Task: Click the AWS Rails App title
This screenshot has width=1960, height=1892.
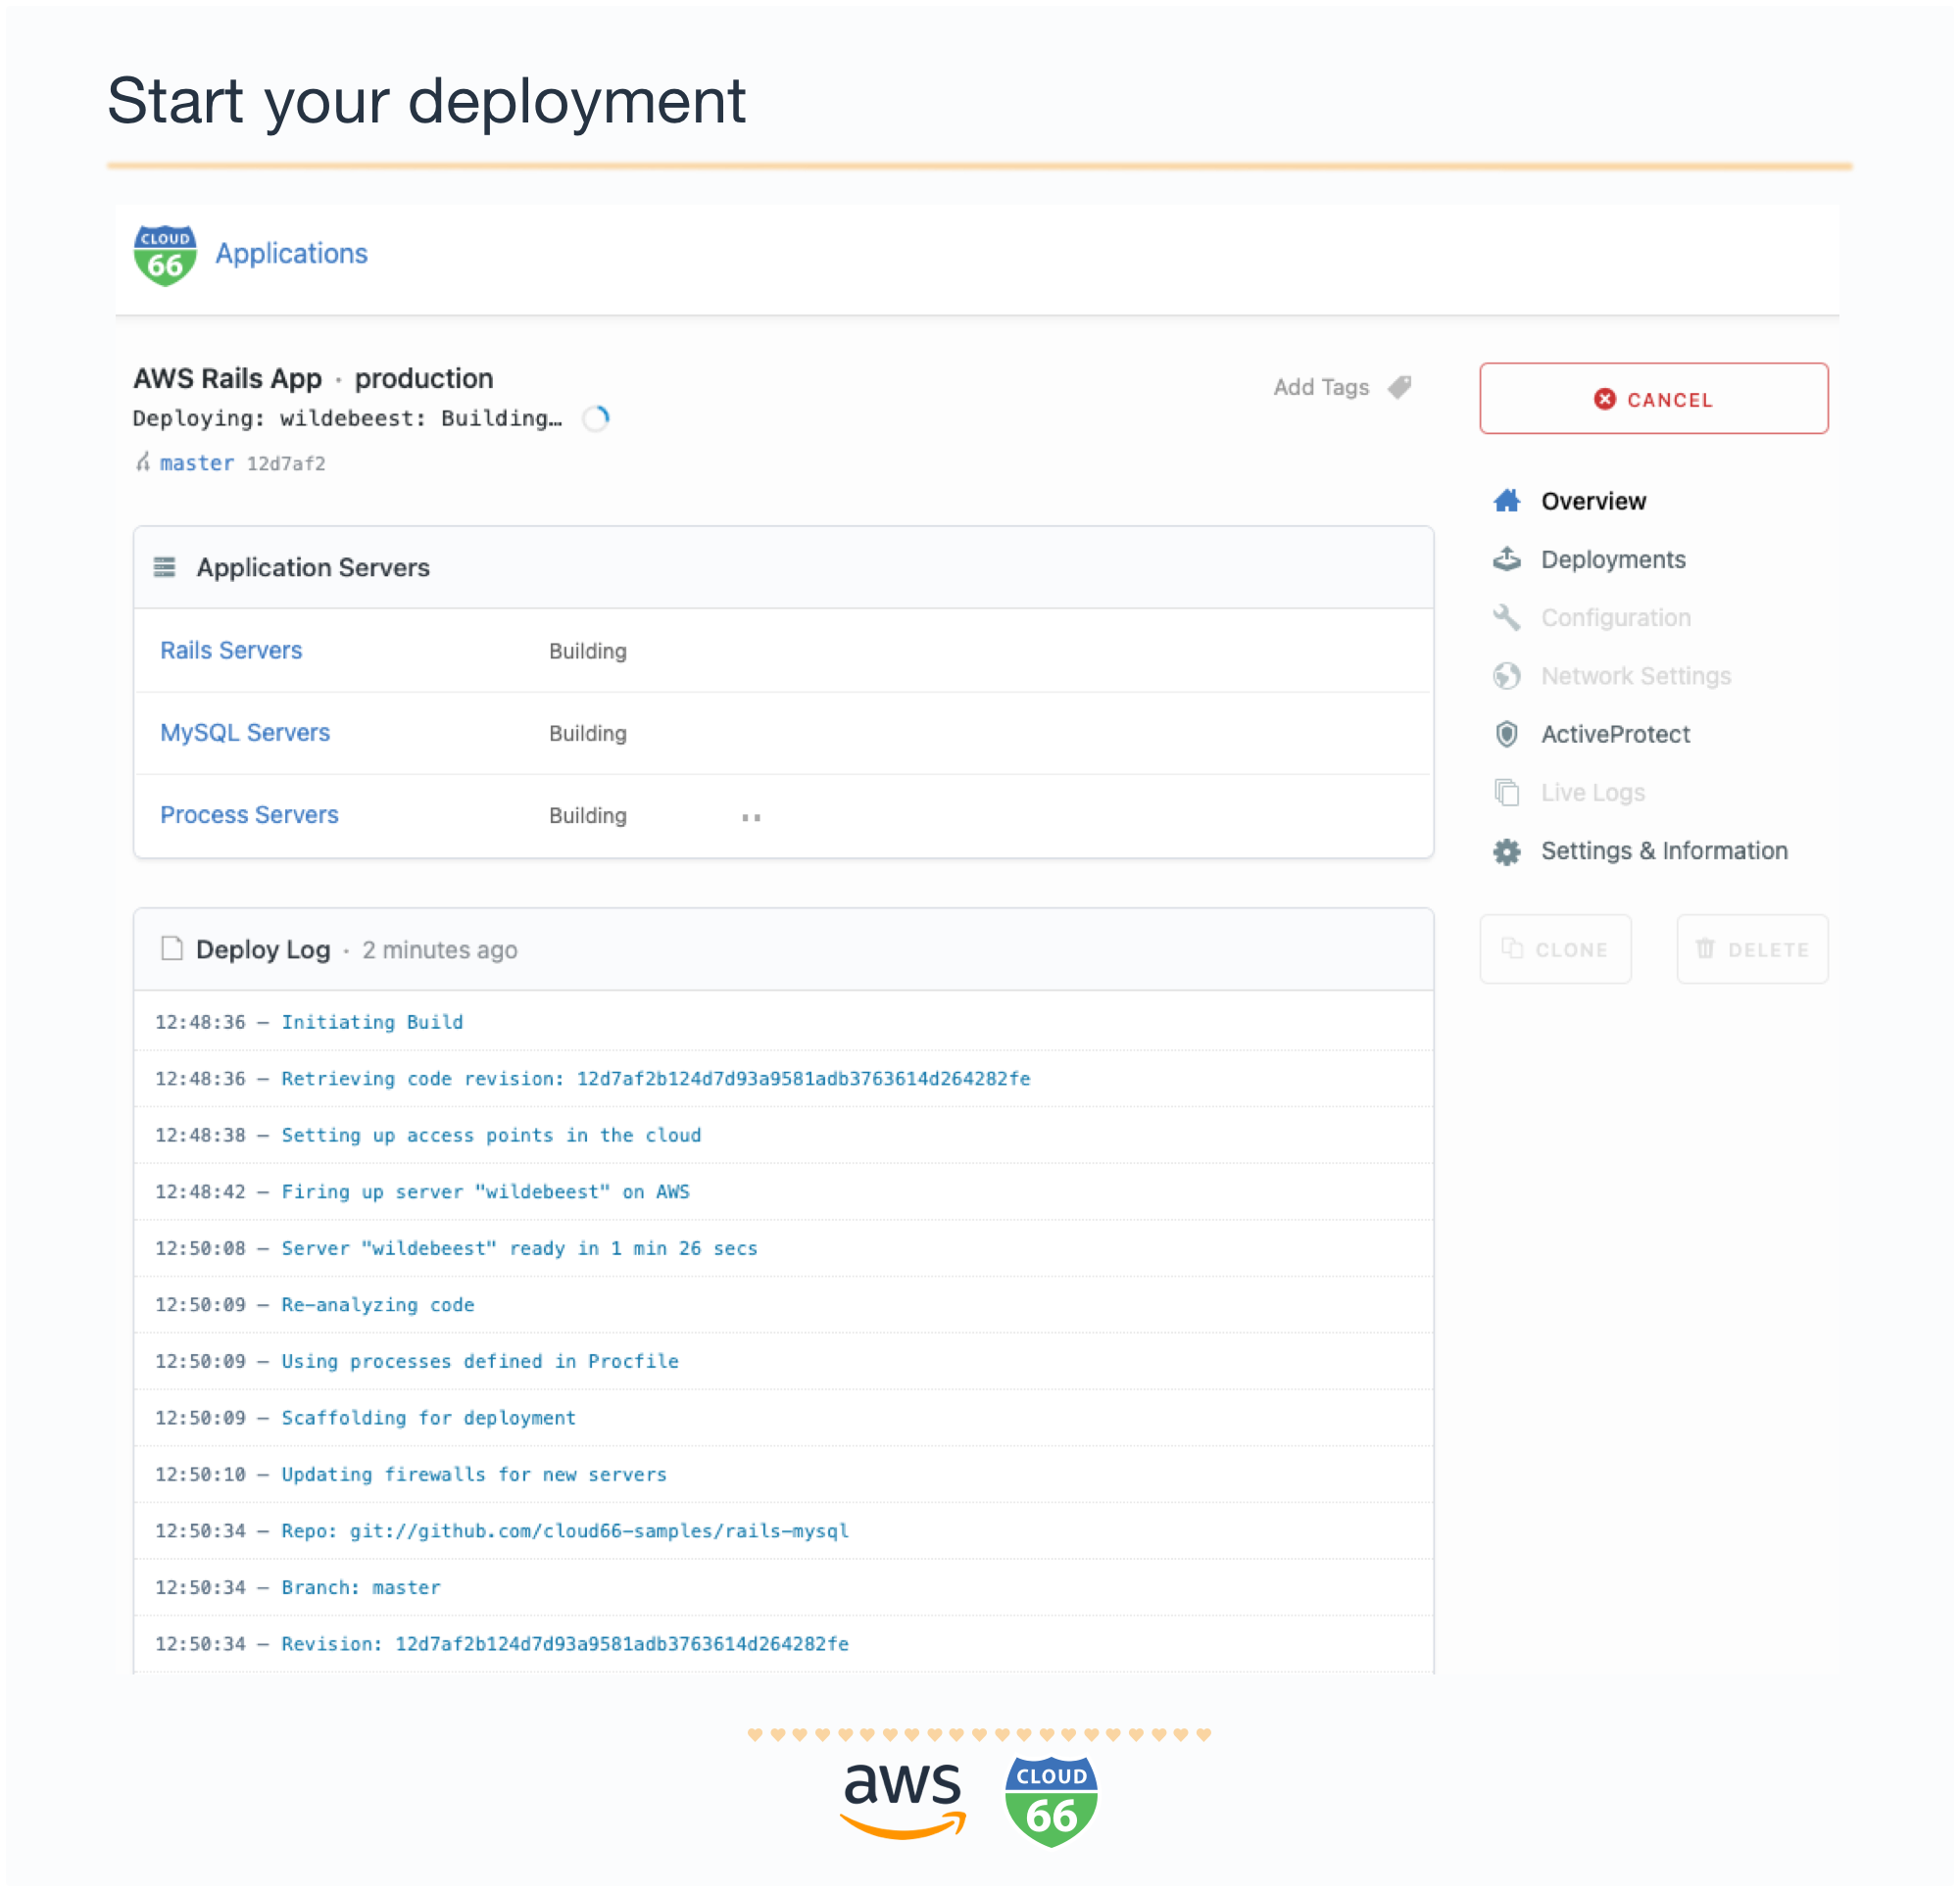Action: [227, 378]
